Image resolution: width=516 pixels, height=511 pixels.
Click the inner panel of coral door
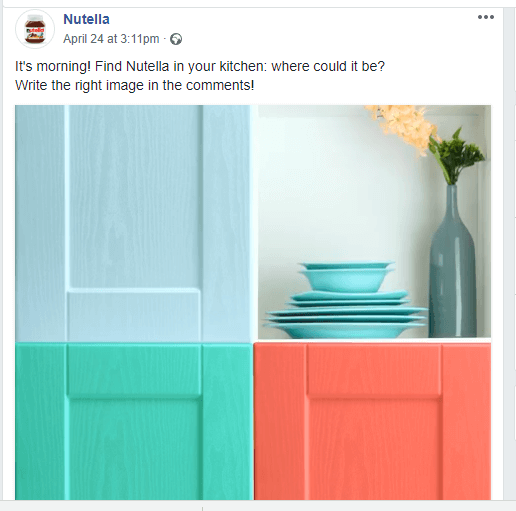(374, 447)
